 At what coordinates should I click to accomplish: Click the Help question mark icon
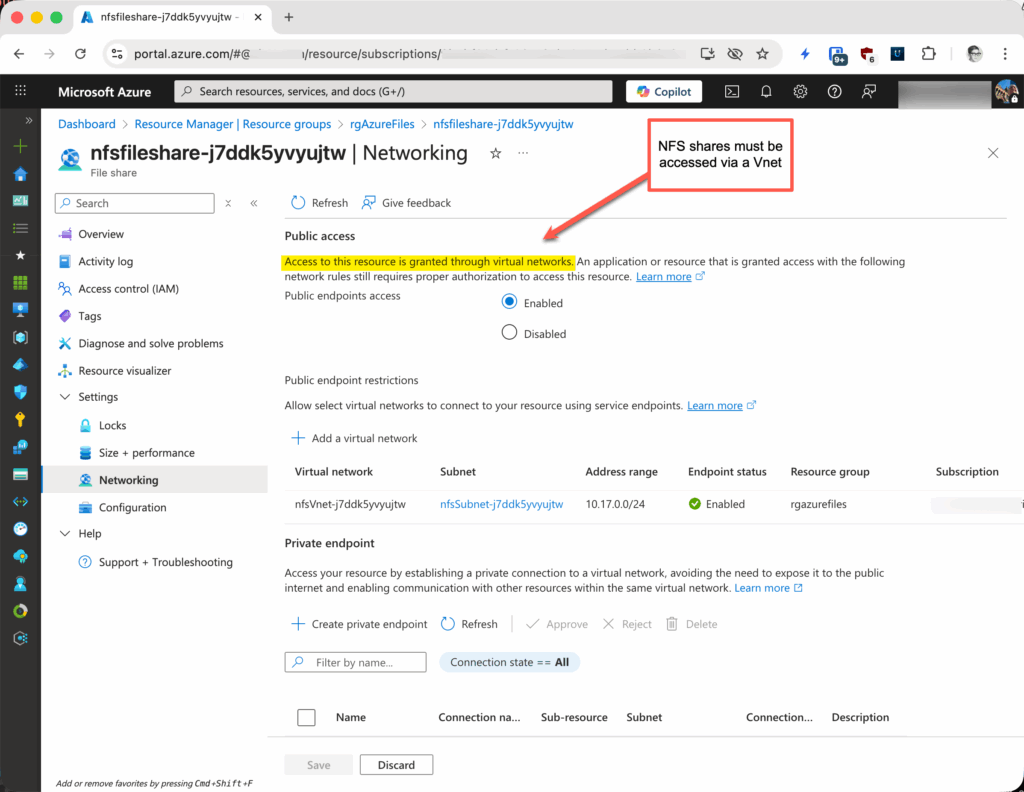click(834, 91)
